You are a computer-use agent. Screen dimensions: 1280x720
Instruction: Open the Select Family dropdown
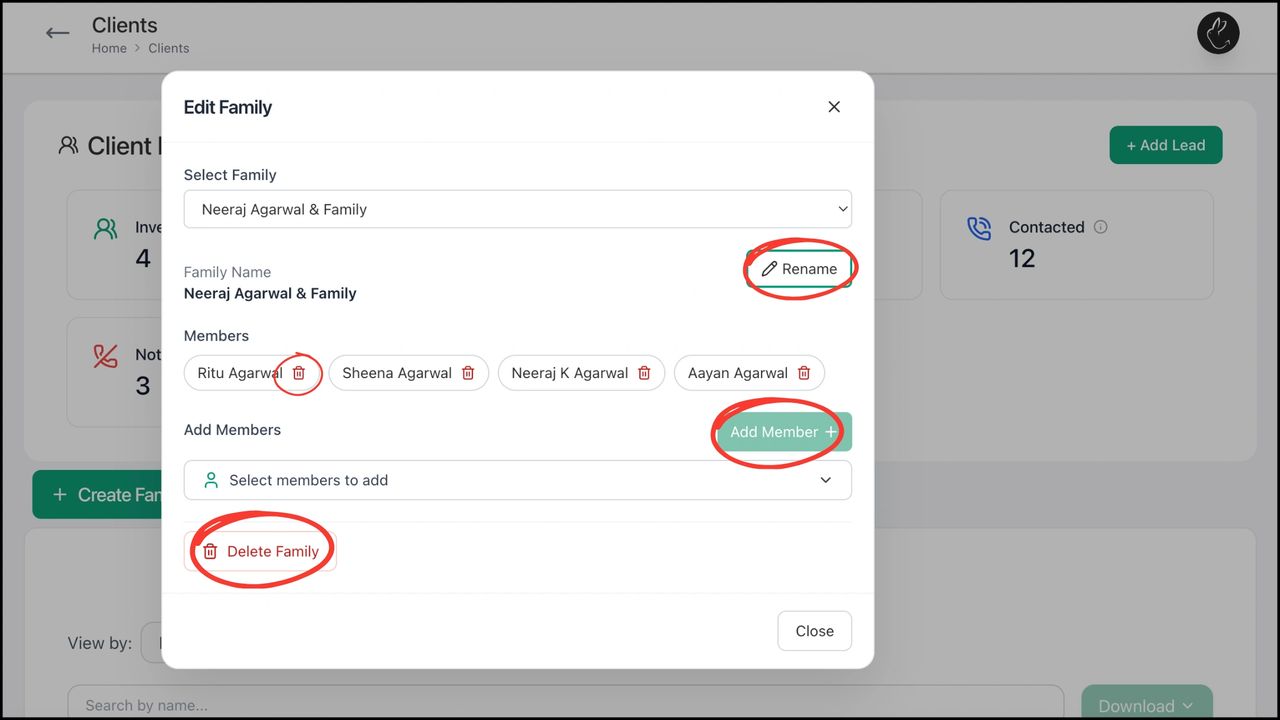pos(517,209)
